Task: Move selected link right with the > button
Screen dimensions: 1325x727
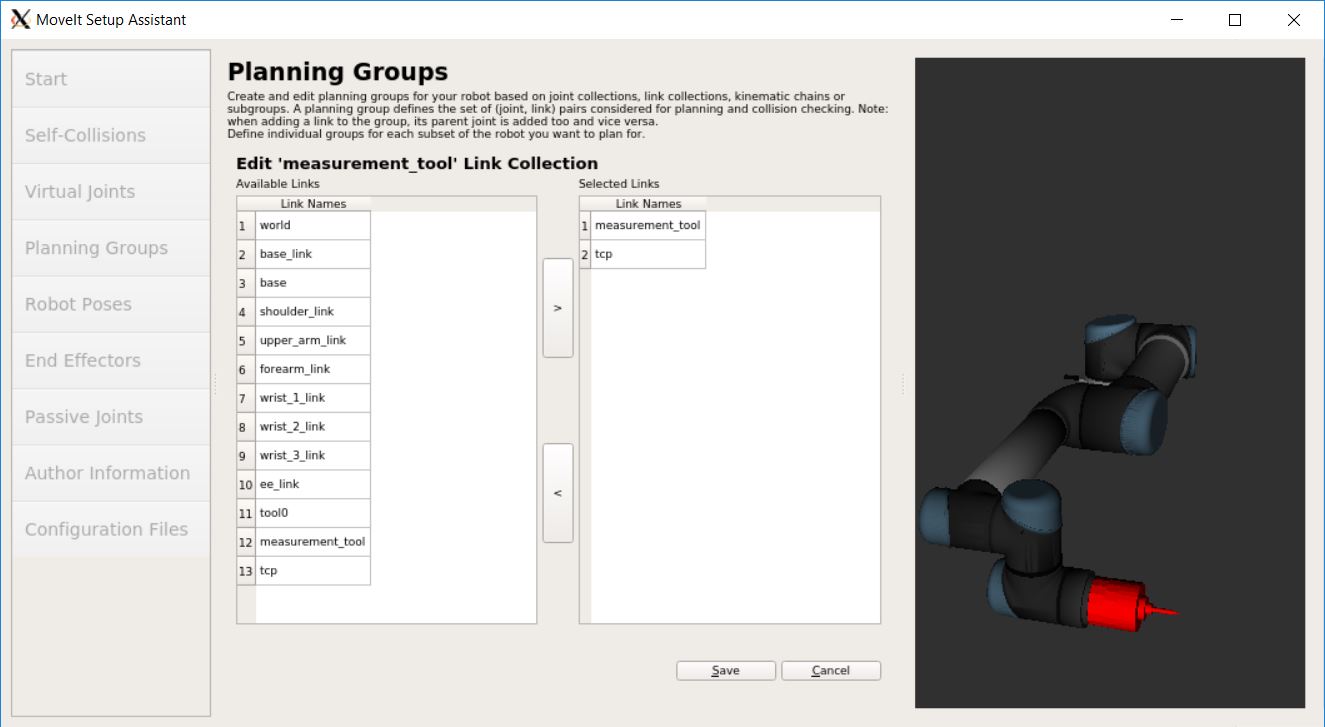Action: pyautogui.click(x=558, y=307)
